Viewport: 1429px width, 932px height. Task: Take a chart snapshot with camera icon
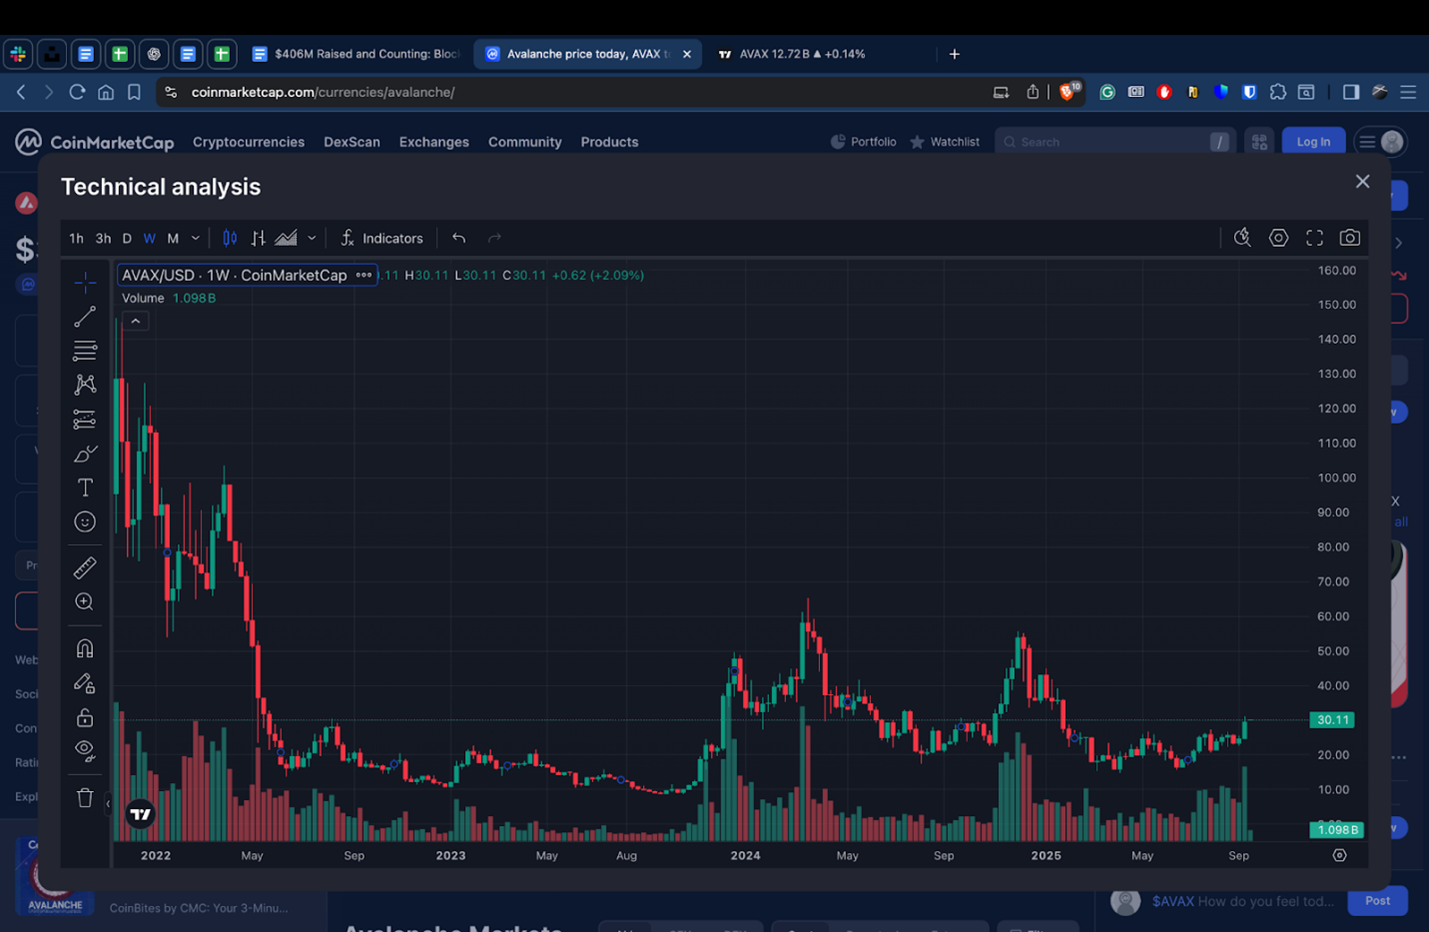[x=1350, y=237]
